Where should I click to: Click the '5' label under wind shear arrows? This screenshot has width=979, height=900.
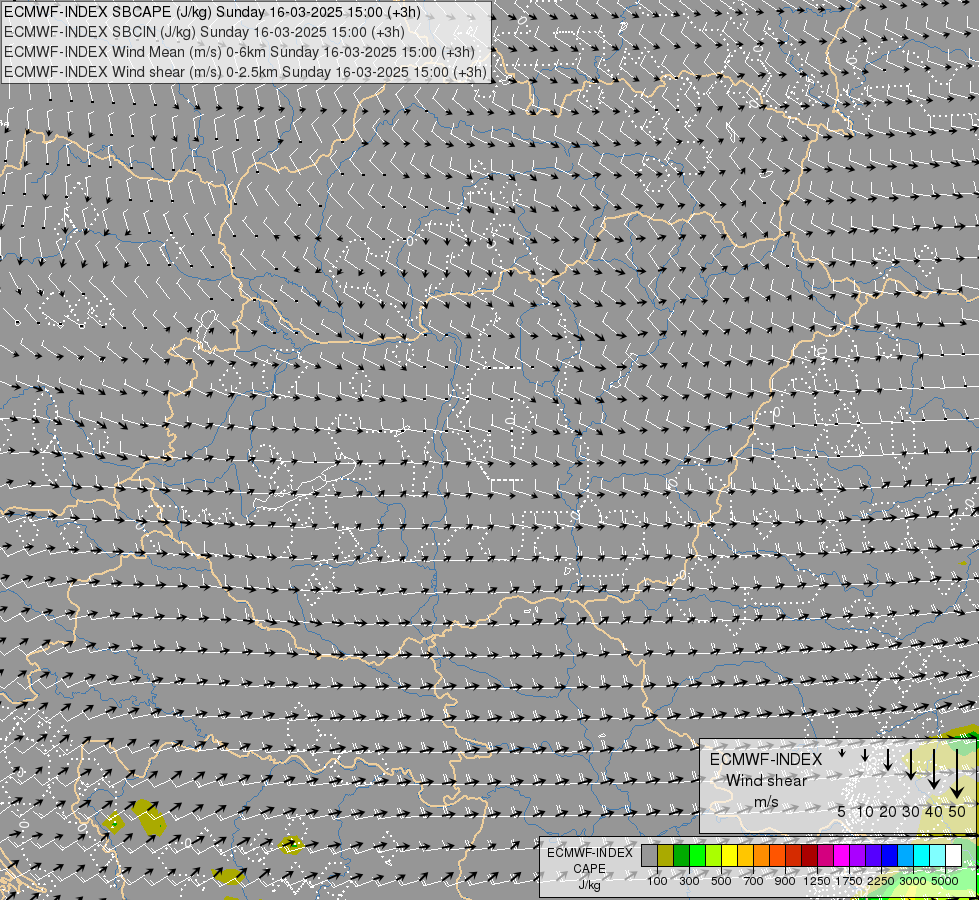(842, 811)
